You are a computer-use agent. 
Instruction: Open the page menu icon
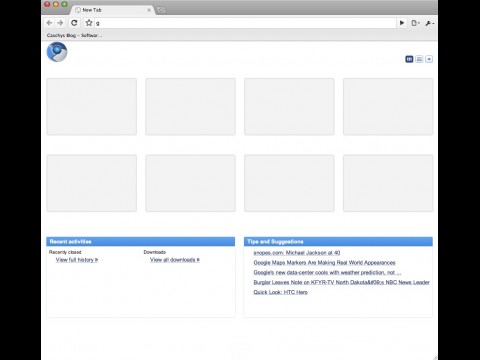click(x=415, y=23)
